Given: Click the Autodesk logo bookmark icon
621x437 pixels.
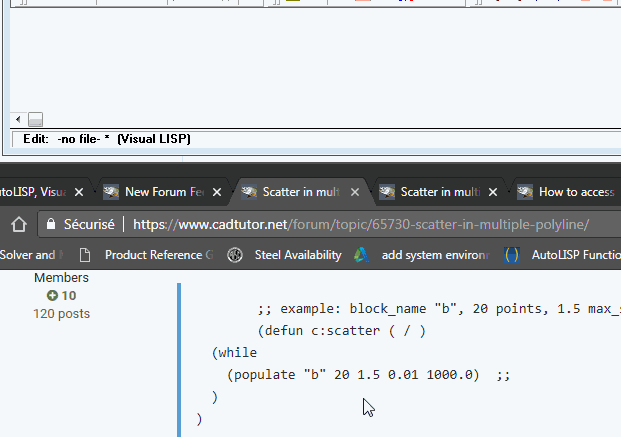Looking at the screenshot, I should [362, 255].
